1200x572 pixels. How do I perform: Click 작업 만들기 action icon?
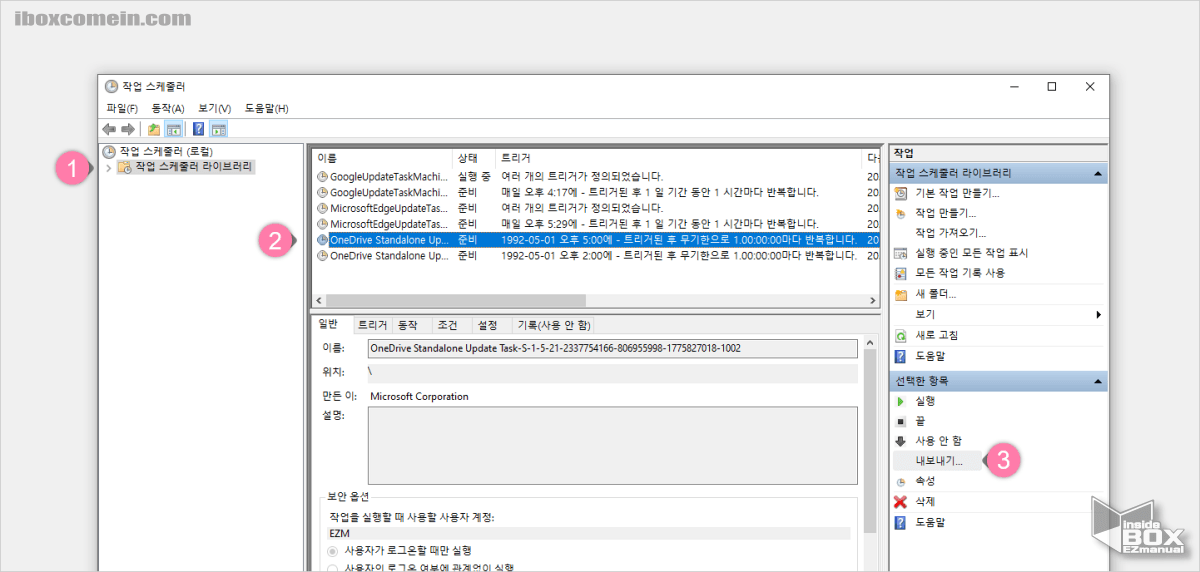901,213
